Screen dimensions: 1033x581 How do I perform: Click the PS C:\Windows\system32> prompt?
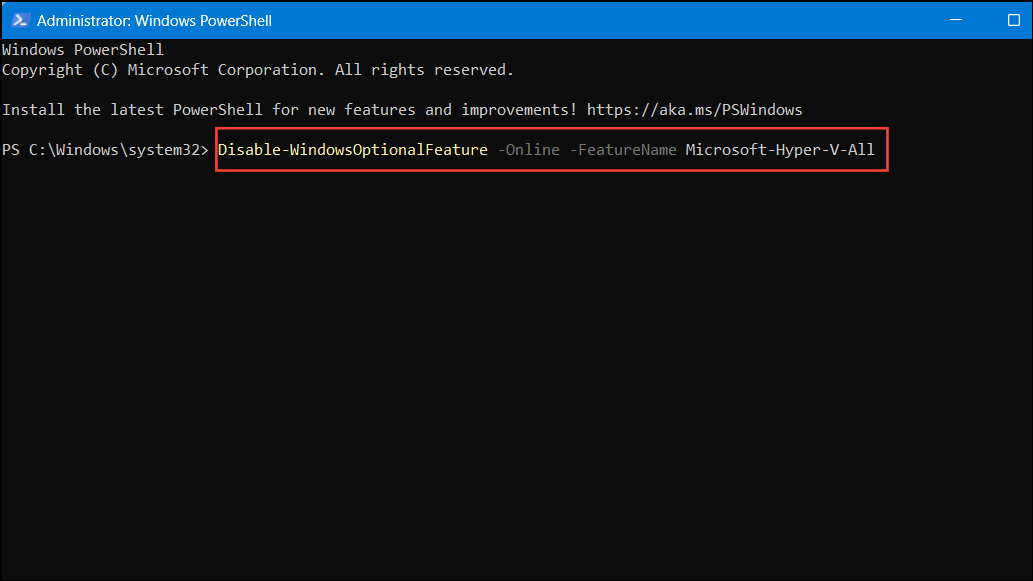[105, 149]
